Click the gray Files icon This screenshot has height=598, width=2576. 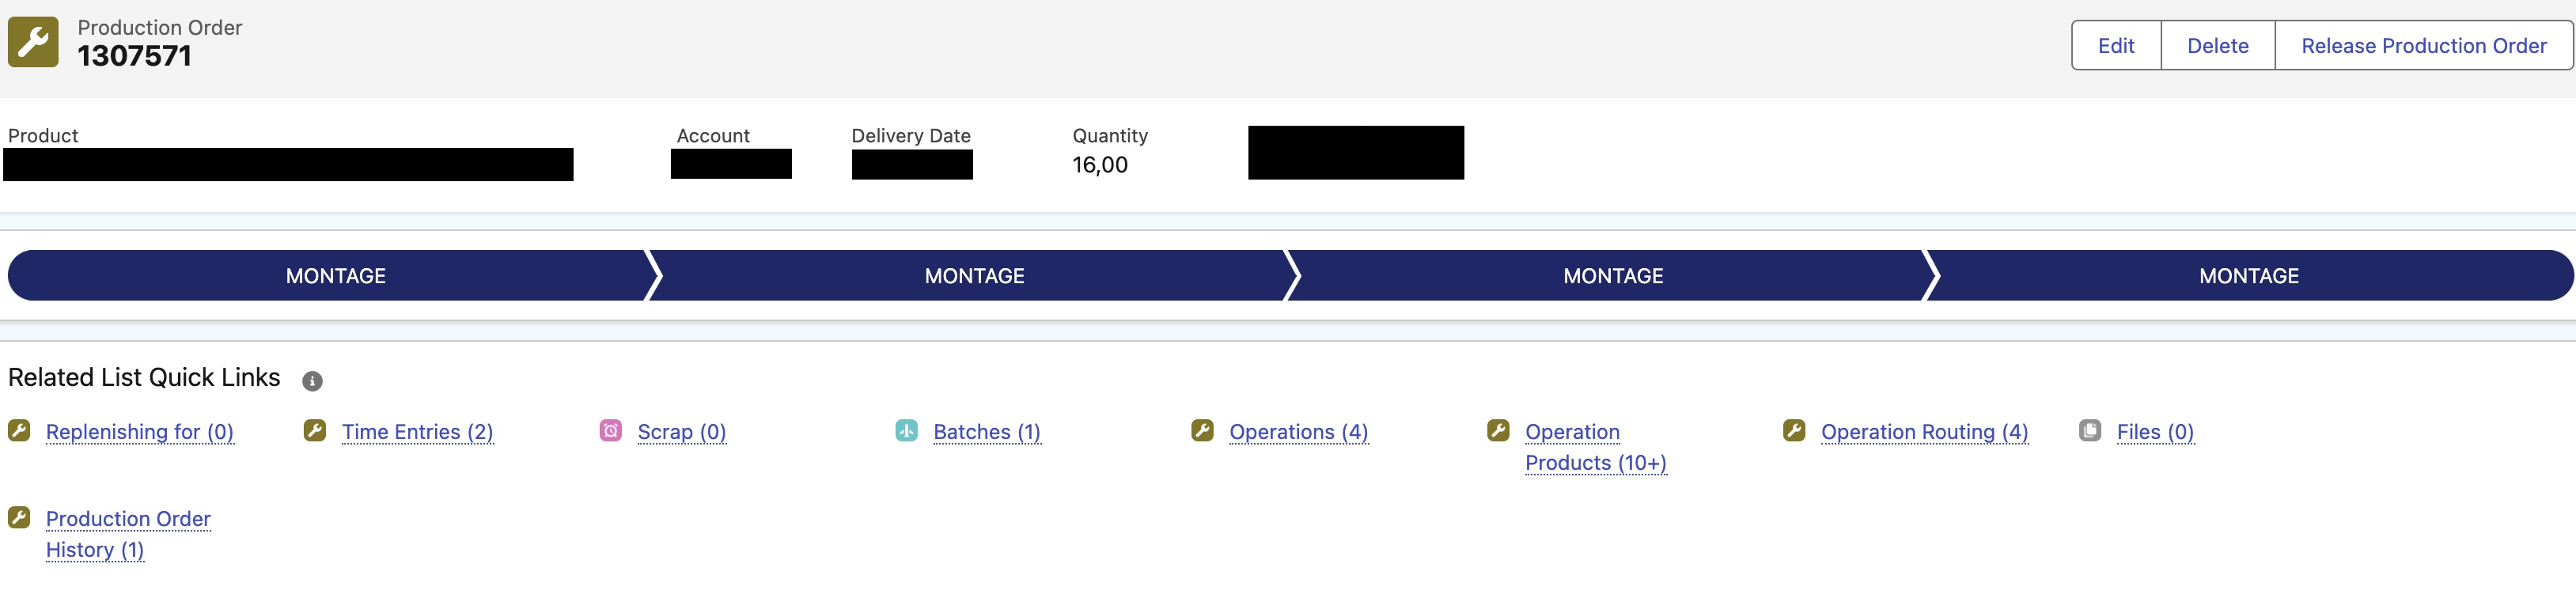[x=2089, y=431]
